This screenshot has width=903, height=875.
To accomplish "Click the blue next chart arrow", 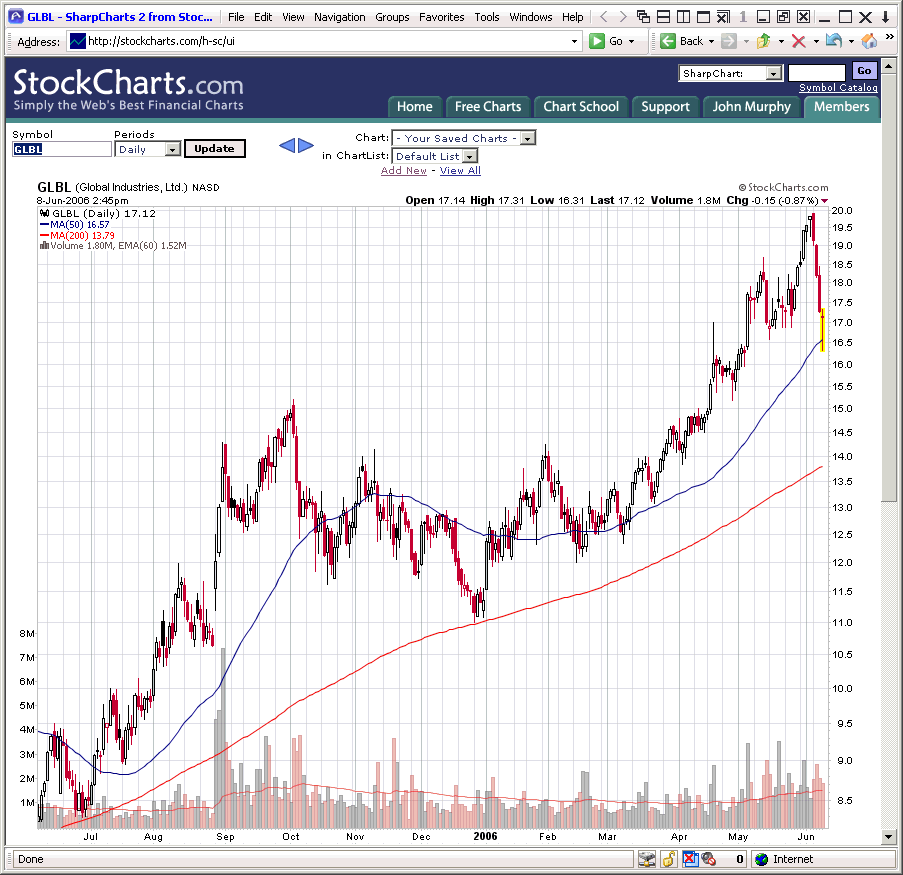I will tap(306, 146).
